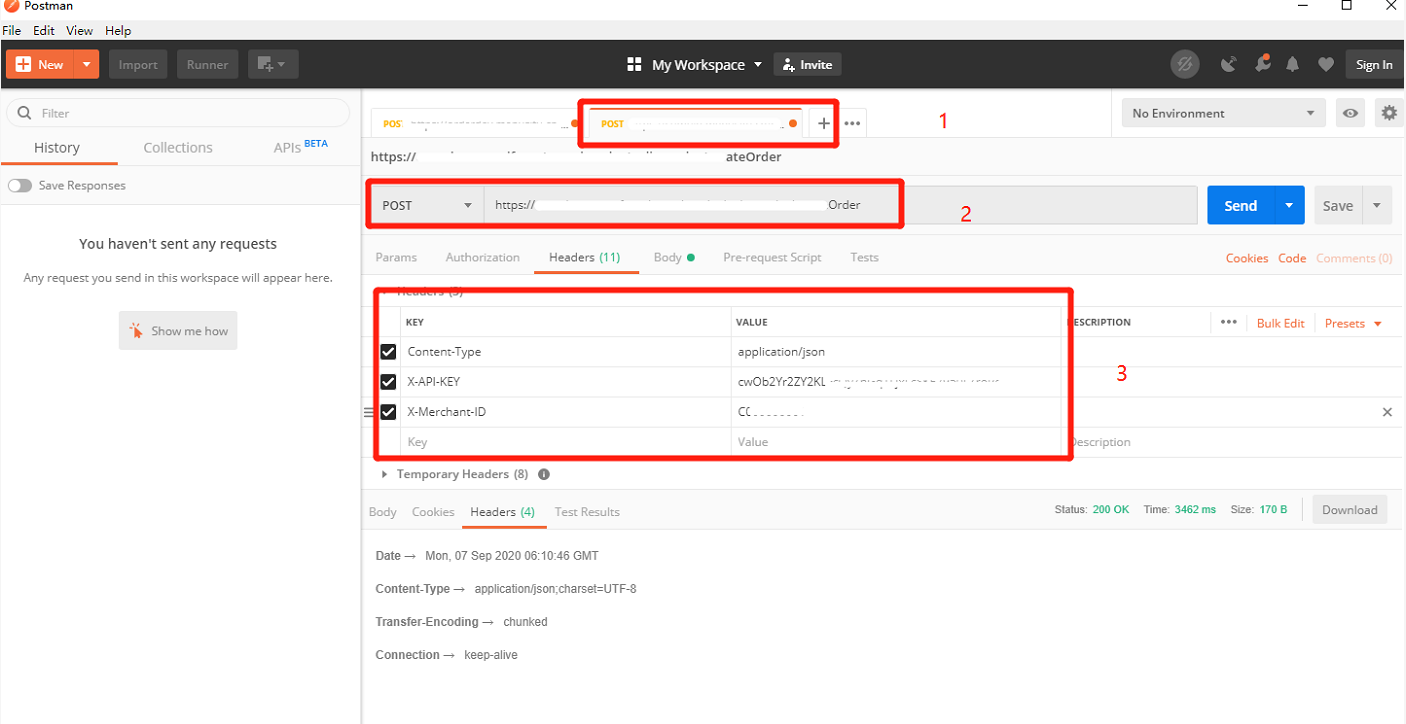This screenshot has height=724, width=1406.
Task: Open the Interceptor icon
Action: coord(1263,64)
